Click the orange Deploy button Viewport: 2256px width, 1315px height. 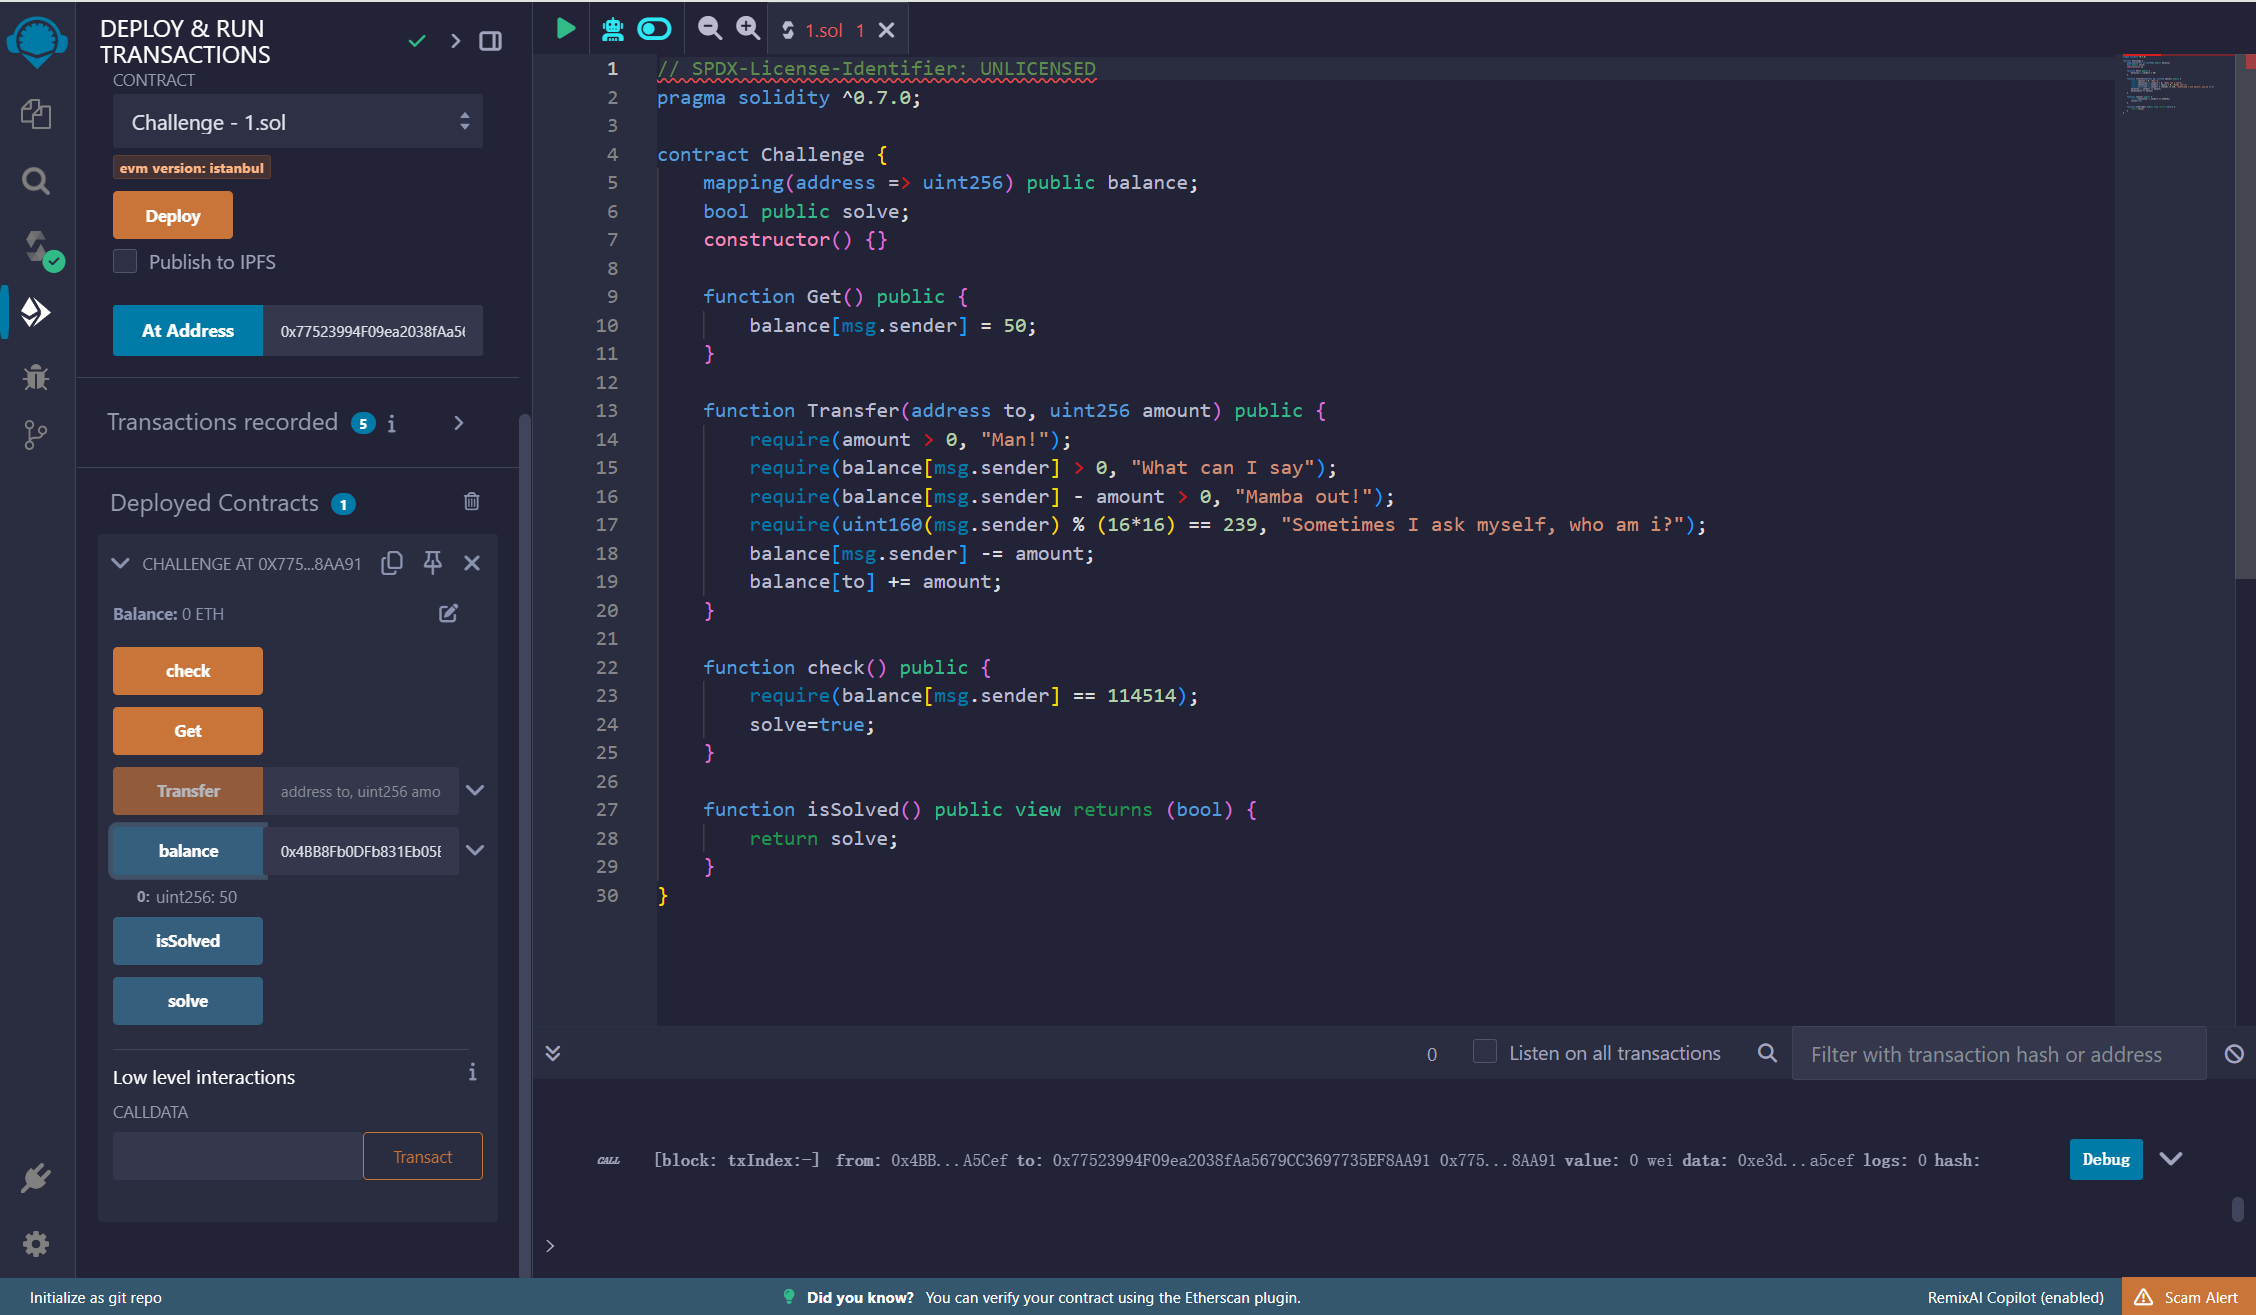coord(173,215)
